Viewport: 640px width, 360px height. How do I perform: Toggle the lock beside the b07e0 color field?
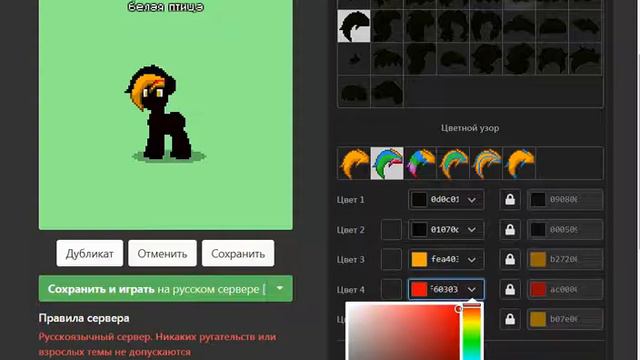click(510, 319)
